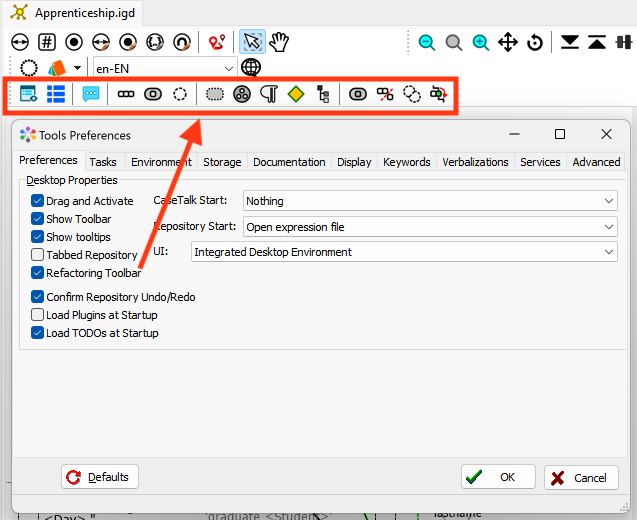This screenshot has width=637, height=520.
Task: Switch to the Verbalizations tab
Action: [x=475, y=162]
